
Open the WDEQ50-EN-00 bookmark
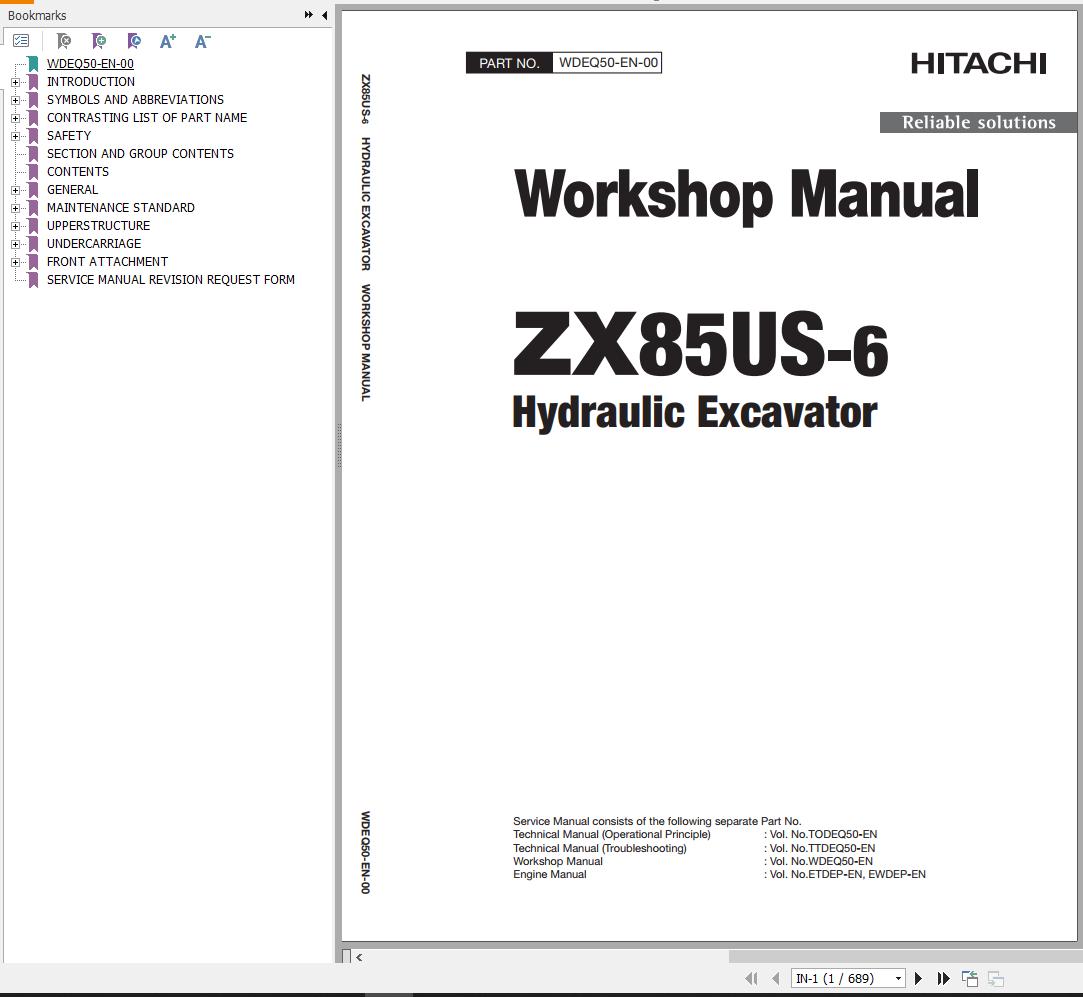point(90,64)
